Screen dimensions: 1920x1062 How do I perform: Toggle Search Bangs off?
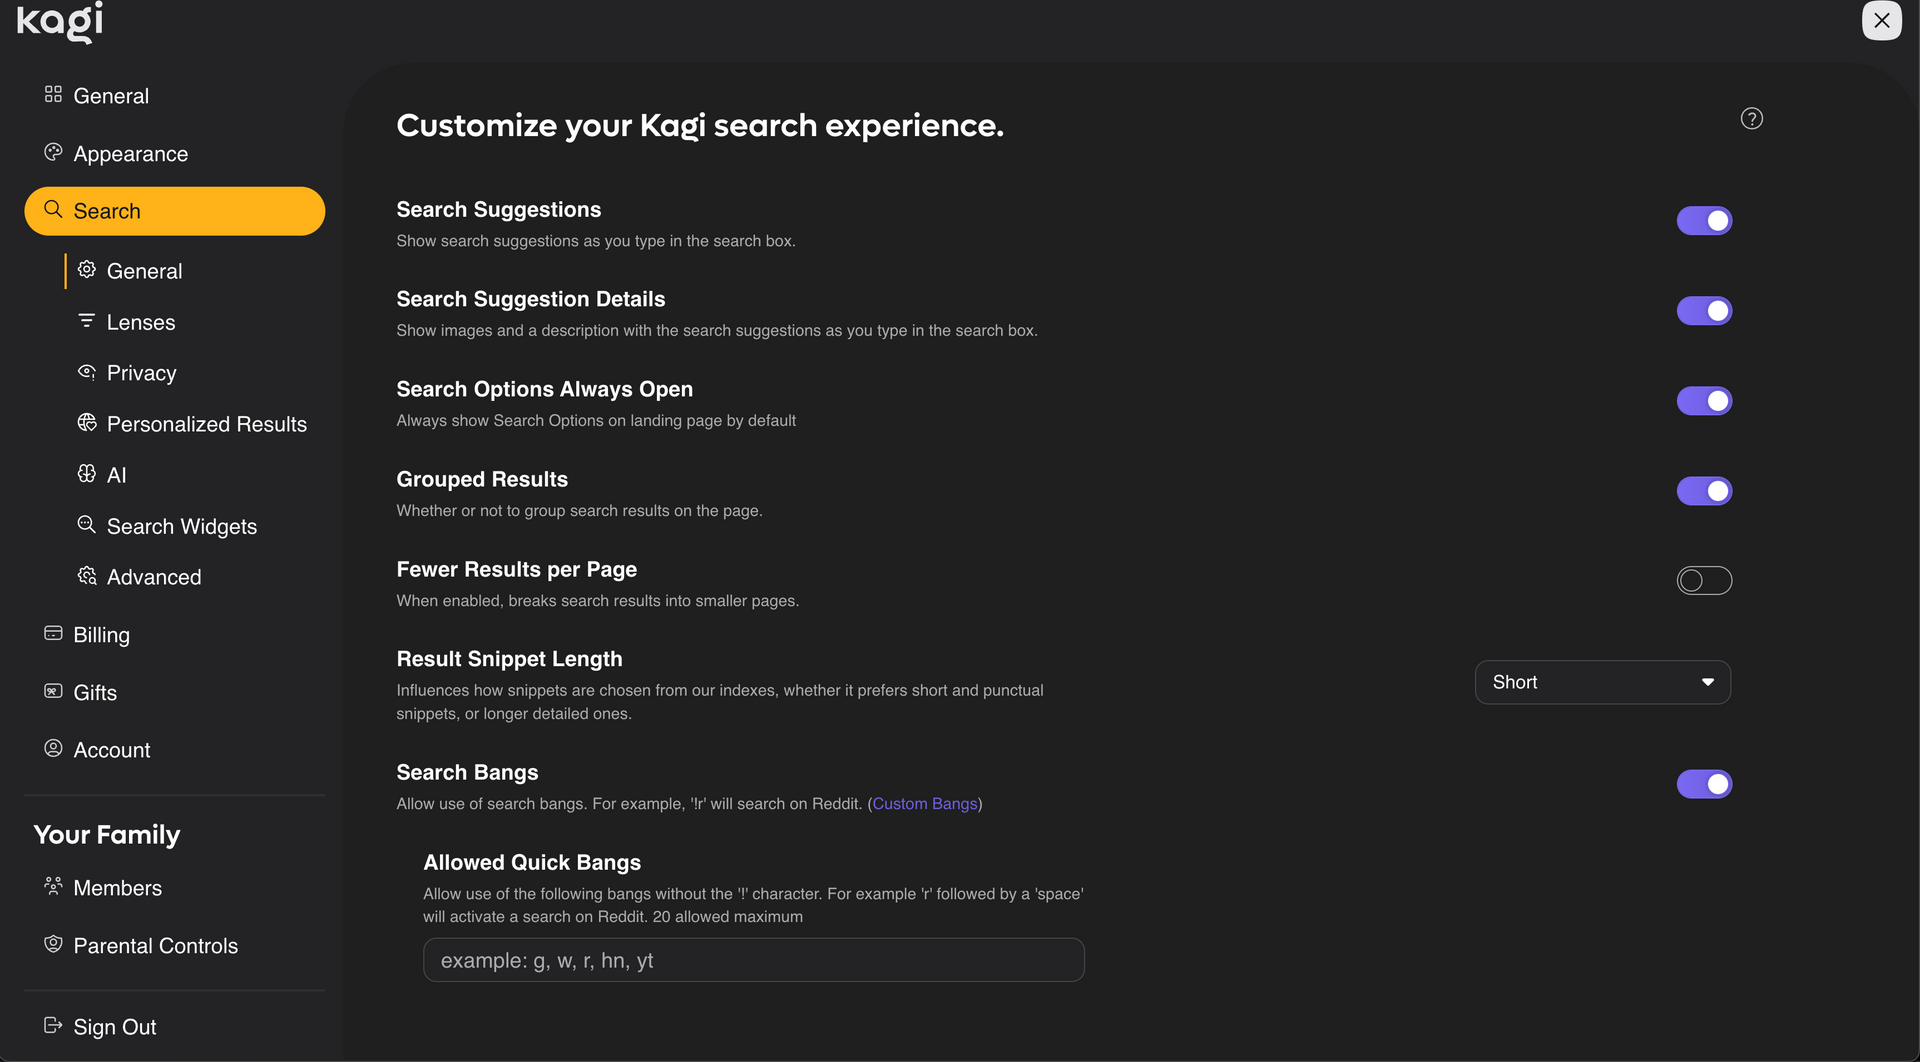pyautogui.click(x=1704, y=784)
